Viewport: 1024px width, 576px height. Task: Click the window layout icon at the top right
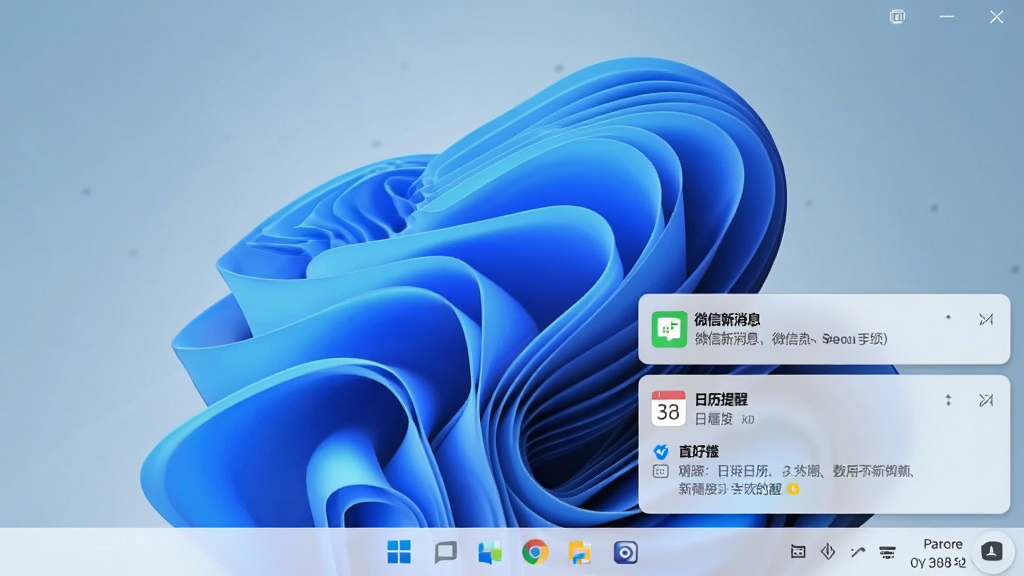click(x=897, y=17)
